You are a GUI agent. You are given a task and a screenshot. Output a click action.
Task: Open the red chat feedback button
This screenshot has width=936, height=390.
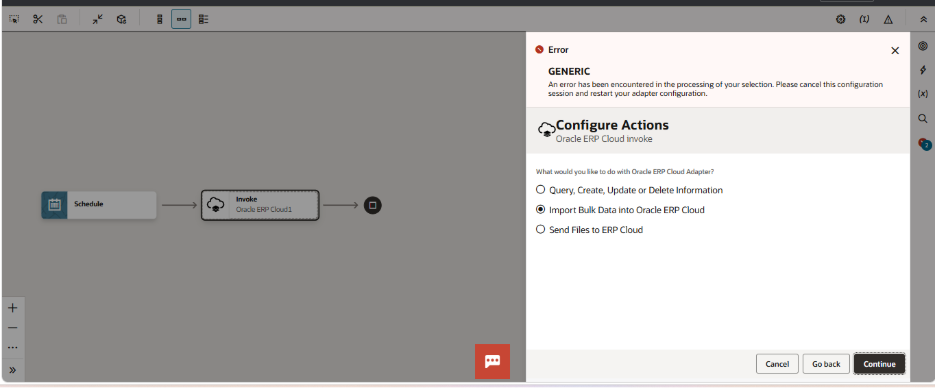pyautogui.click(x=492, y=361)
